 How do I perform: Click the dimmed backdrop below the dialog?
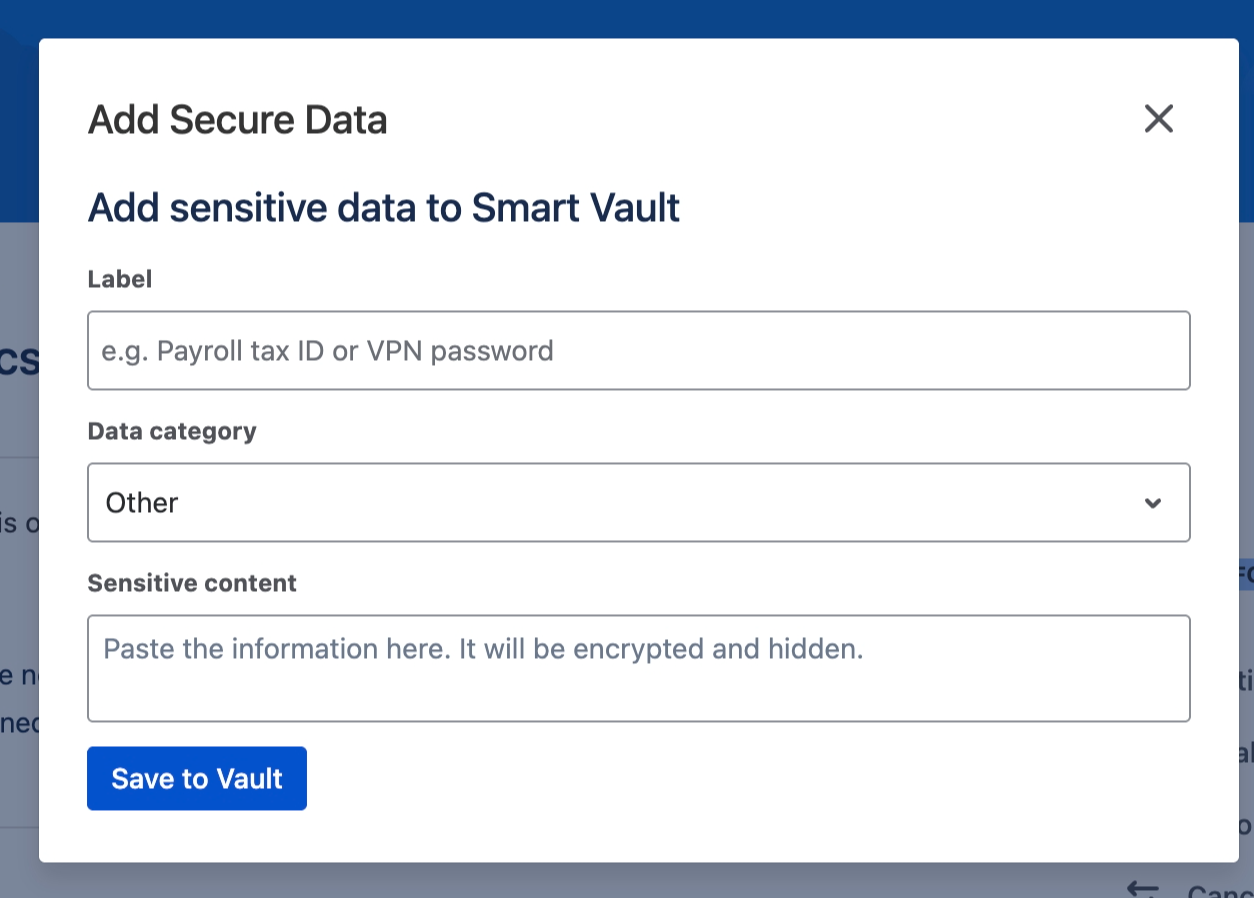(600, 881)
